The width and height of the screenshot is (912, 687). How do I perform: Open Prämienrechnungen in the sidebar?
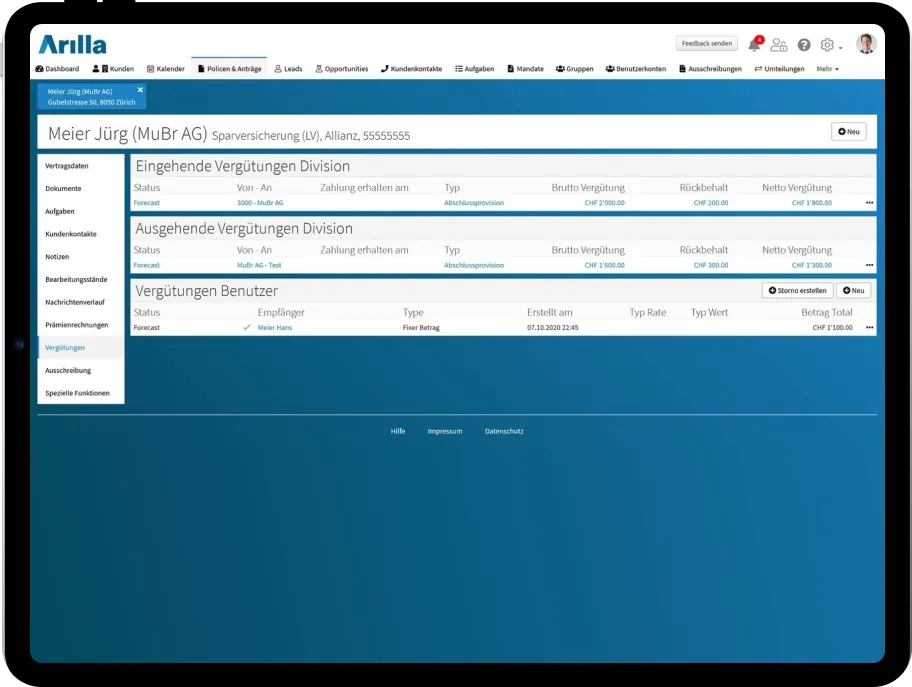coord(77,325)
